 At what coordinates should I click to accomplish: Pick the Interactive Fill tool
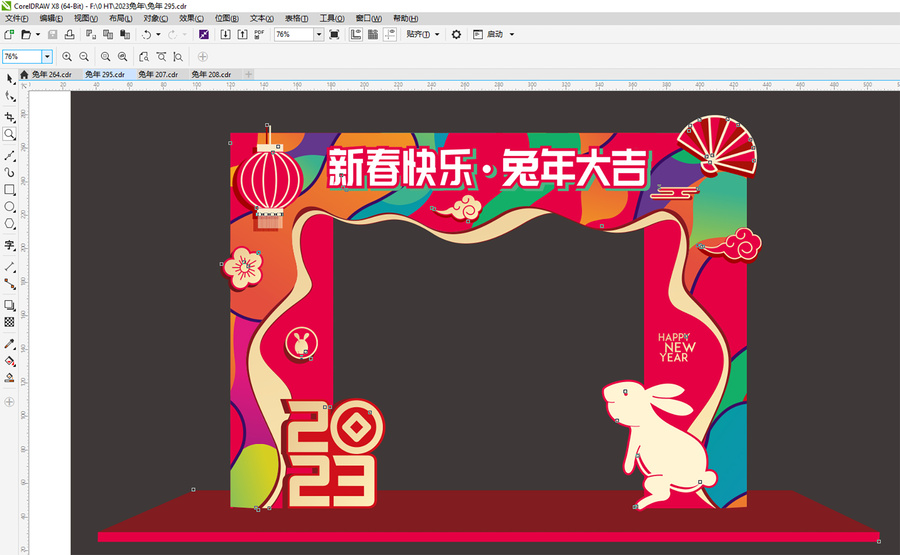click(9, 361)
